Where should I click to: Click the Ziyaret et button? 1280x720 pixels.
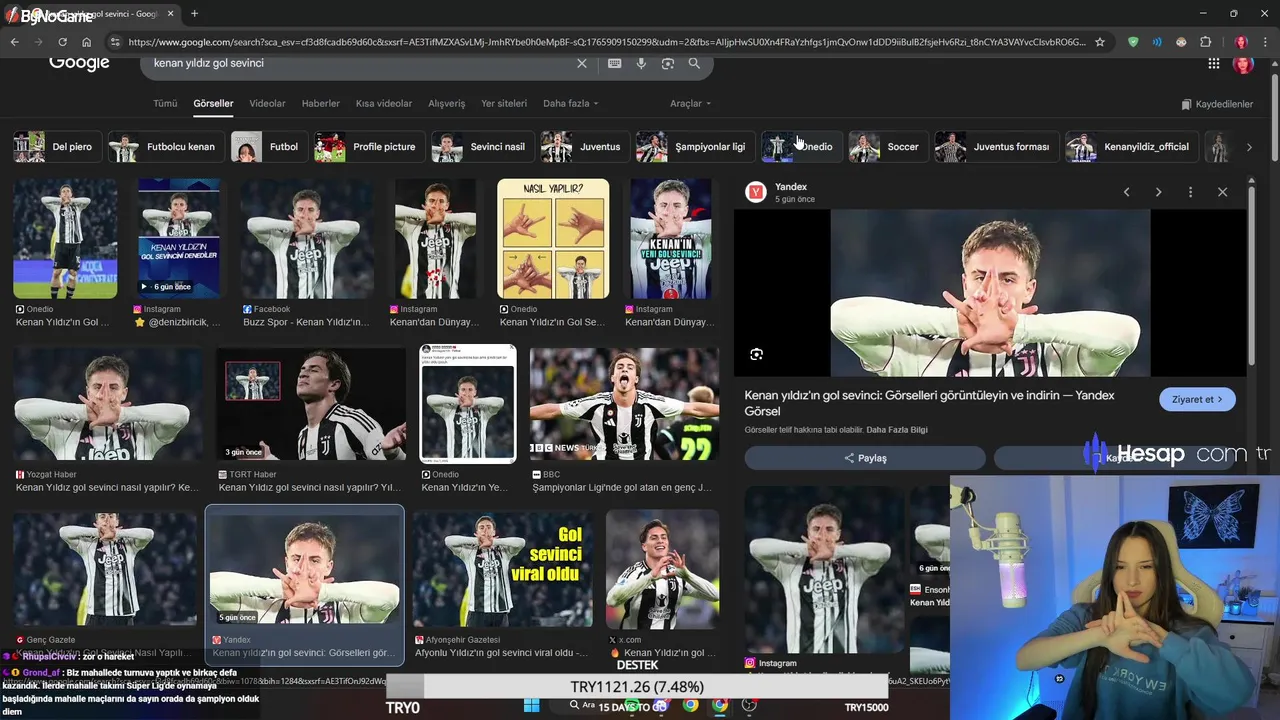[x=1197, y=399]
